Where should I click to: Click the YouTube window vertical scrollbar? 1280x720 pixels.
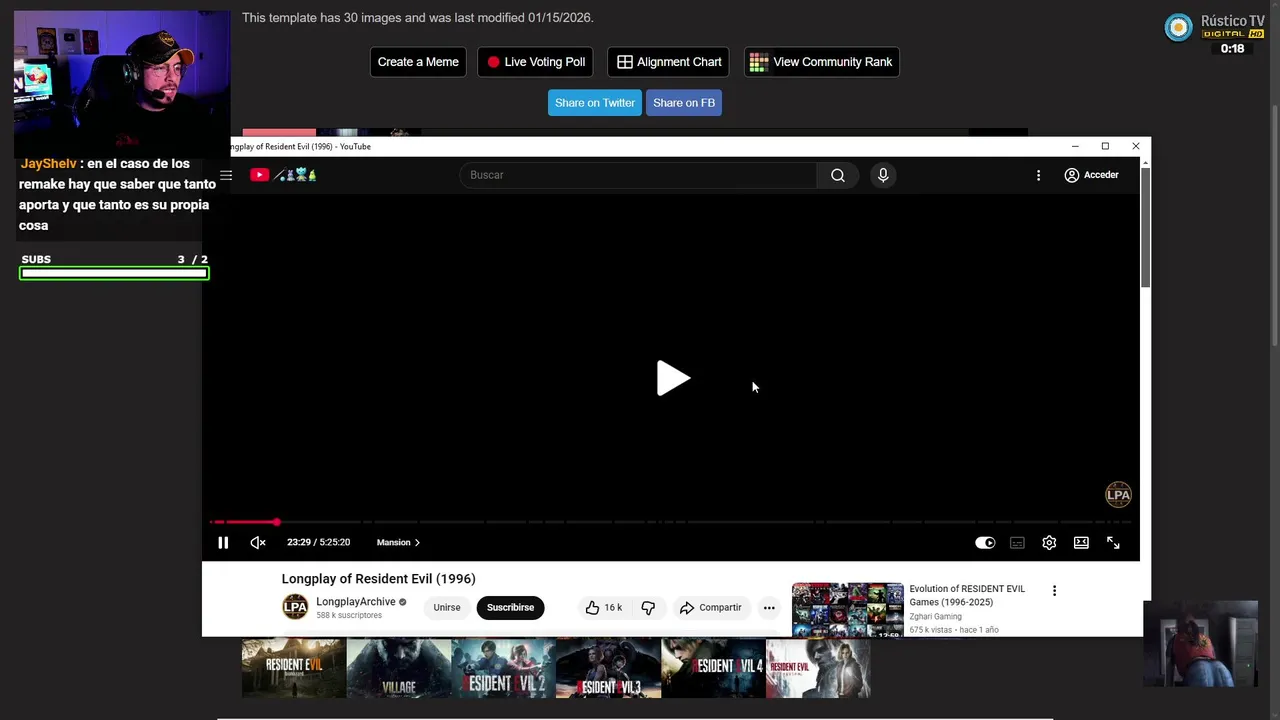[x=1146, y=228]
